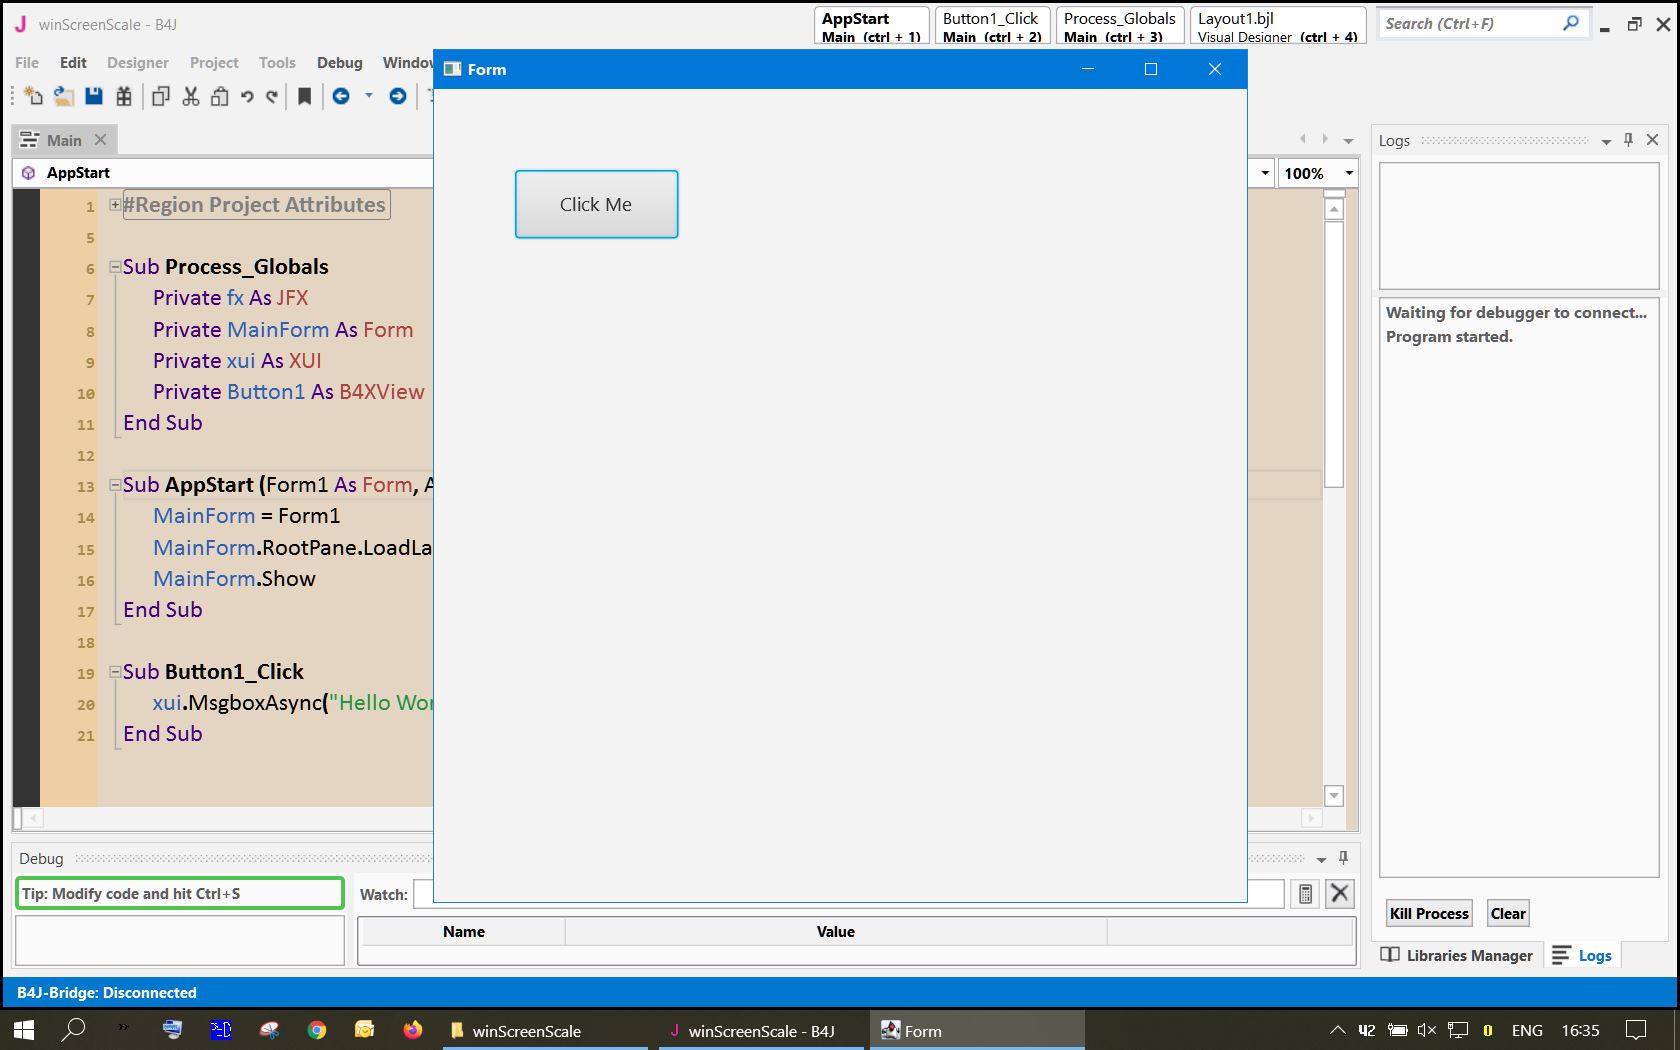
Task: Click the editor vertical scrollbar down arrow
Action: coord(1334,796)
